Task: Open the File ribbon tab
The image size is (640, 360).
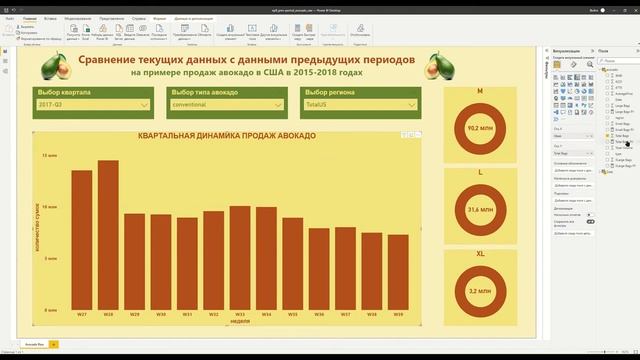Action: 10,19
